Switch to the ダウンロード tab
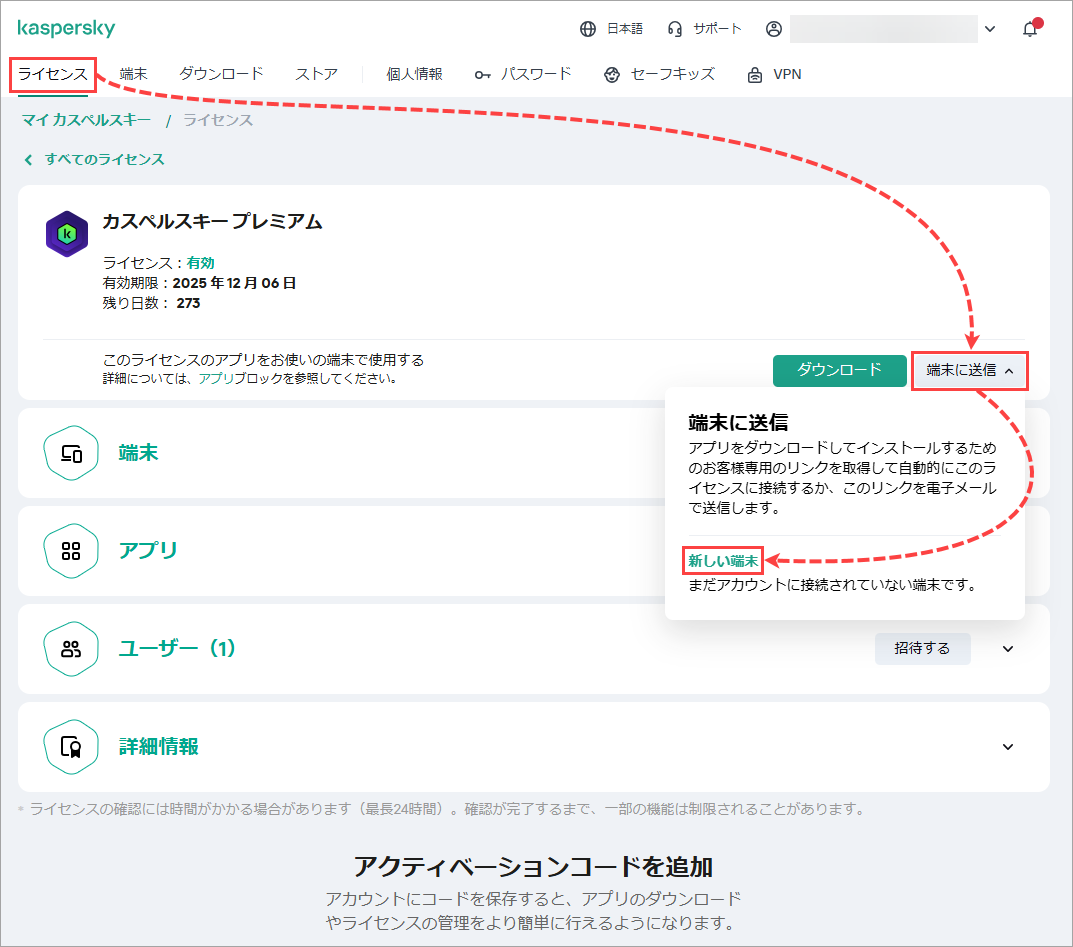 point(219,73)
